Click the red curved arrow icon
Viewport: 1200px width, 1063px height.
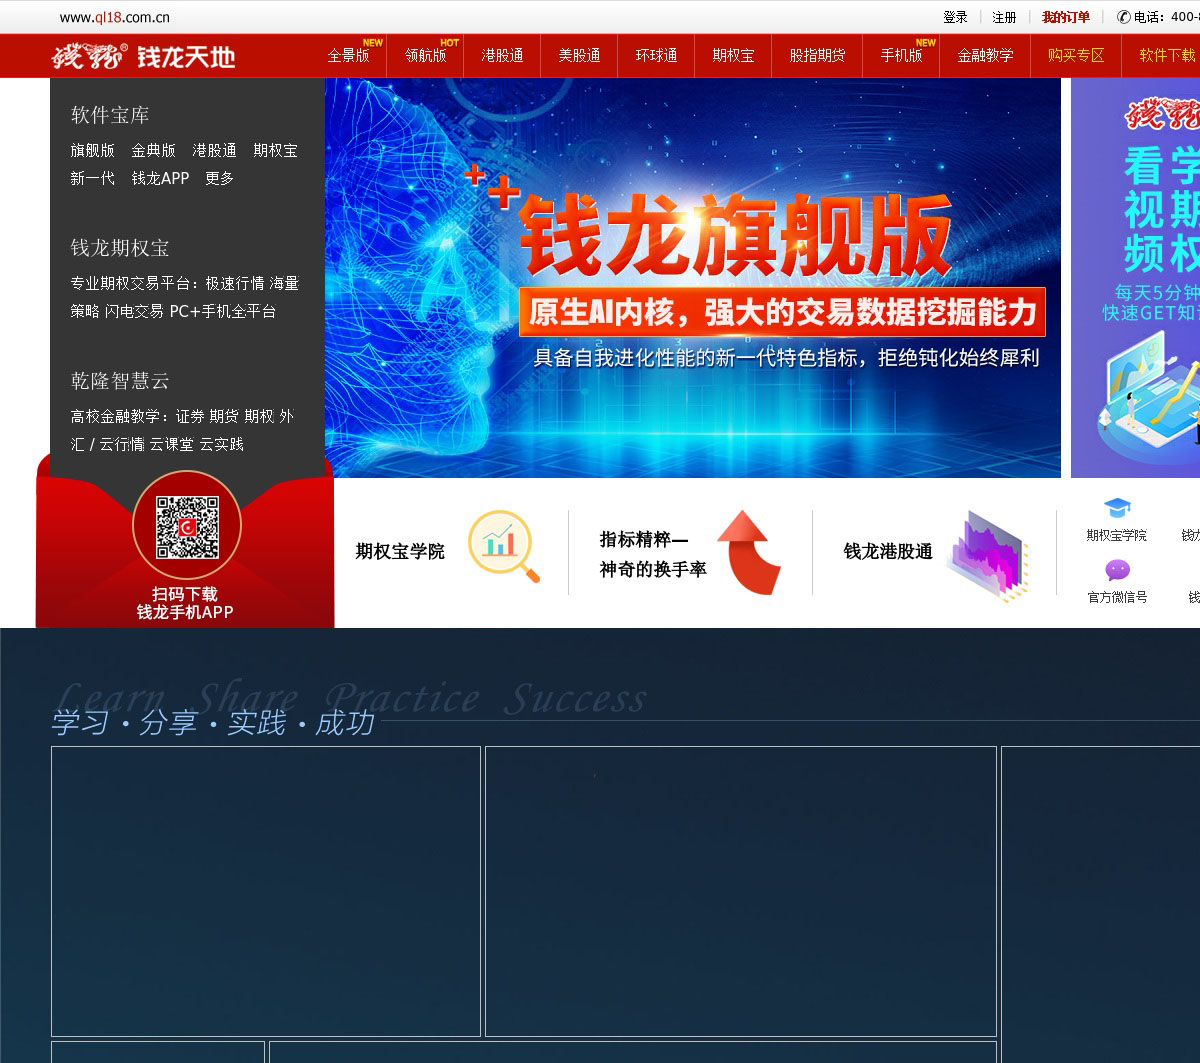coord(747,552)
